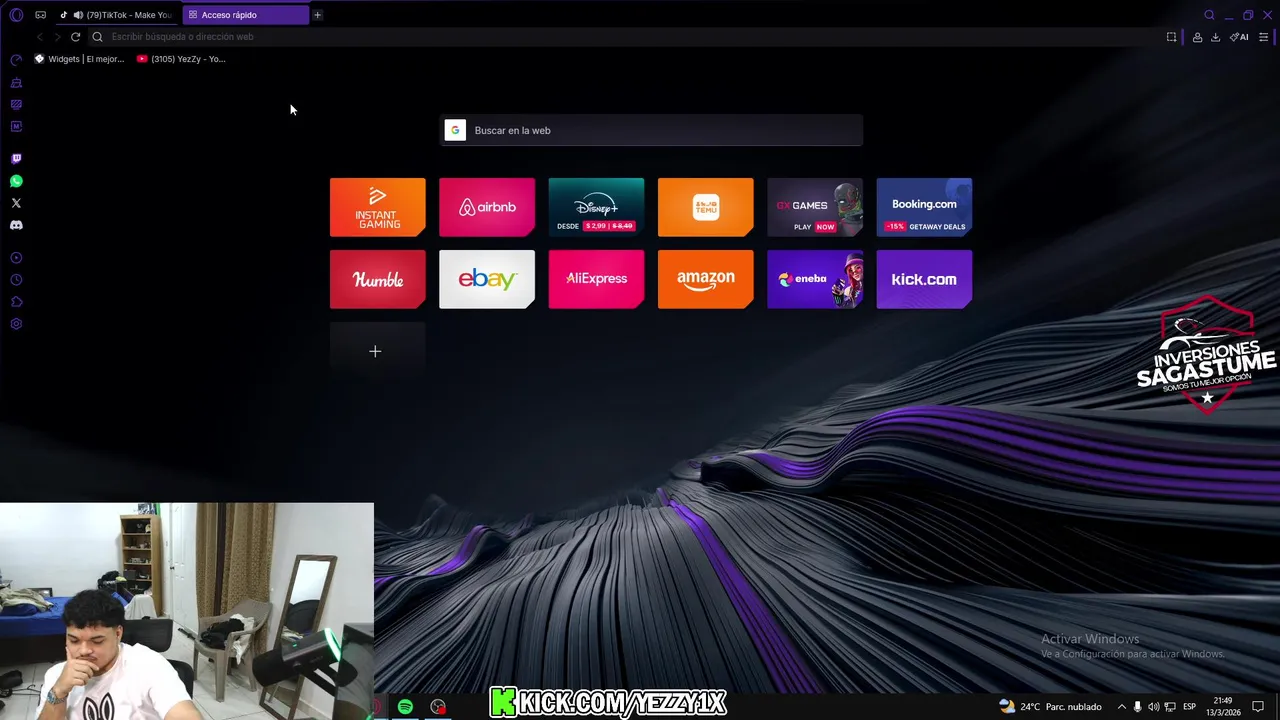This screenshot has height=720, width=1280.
Task: Open the M panel in sidebar
Action: pos(16,126)
